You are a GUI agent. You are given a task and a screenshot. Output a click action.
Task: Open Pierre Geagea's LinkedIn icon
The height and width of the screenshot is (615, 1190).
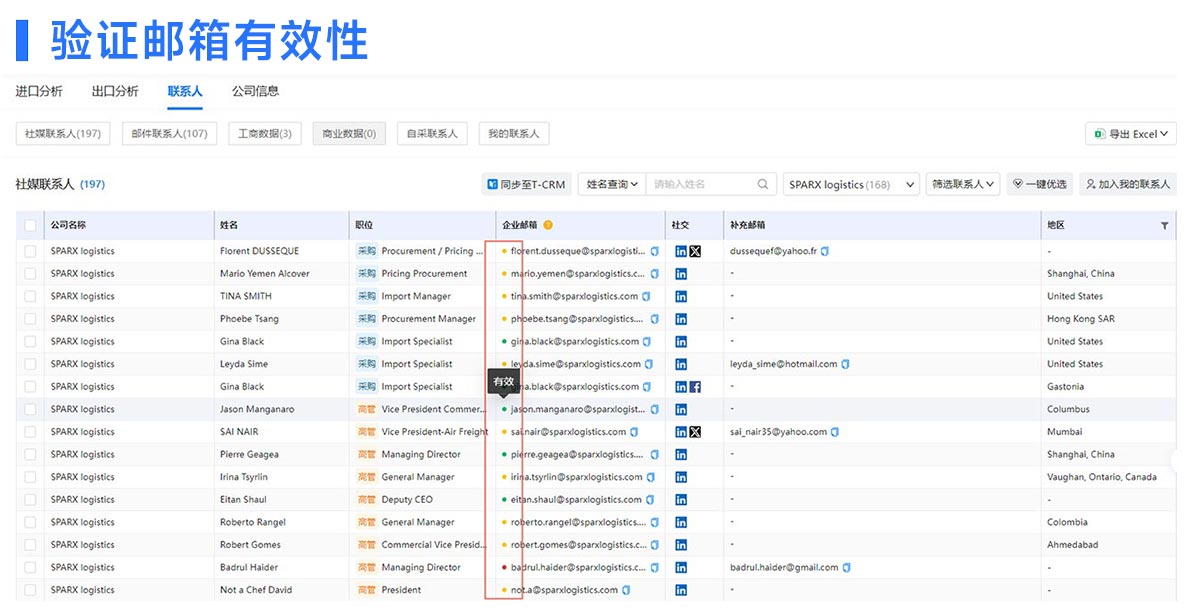pyautogui.click(x=681, y=455)
